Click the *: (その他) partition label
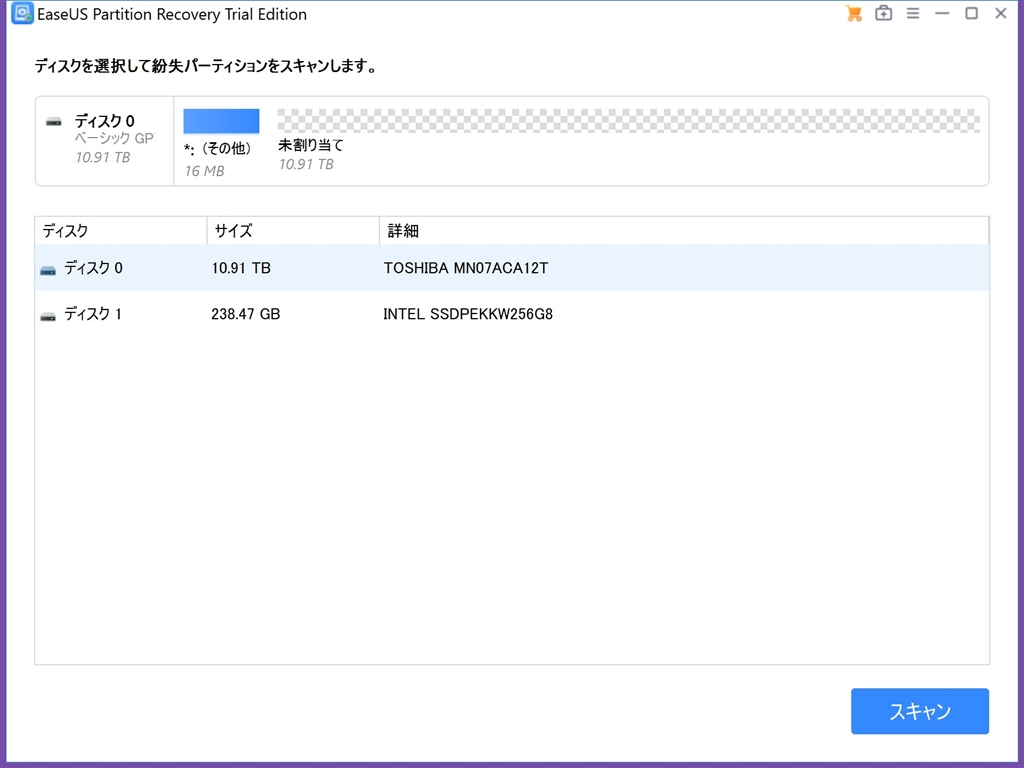Screen dimensions: 1024x768 (x=217, y=149)
